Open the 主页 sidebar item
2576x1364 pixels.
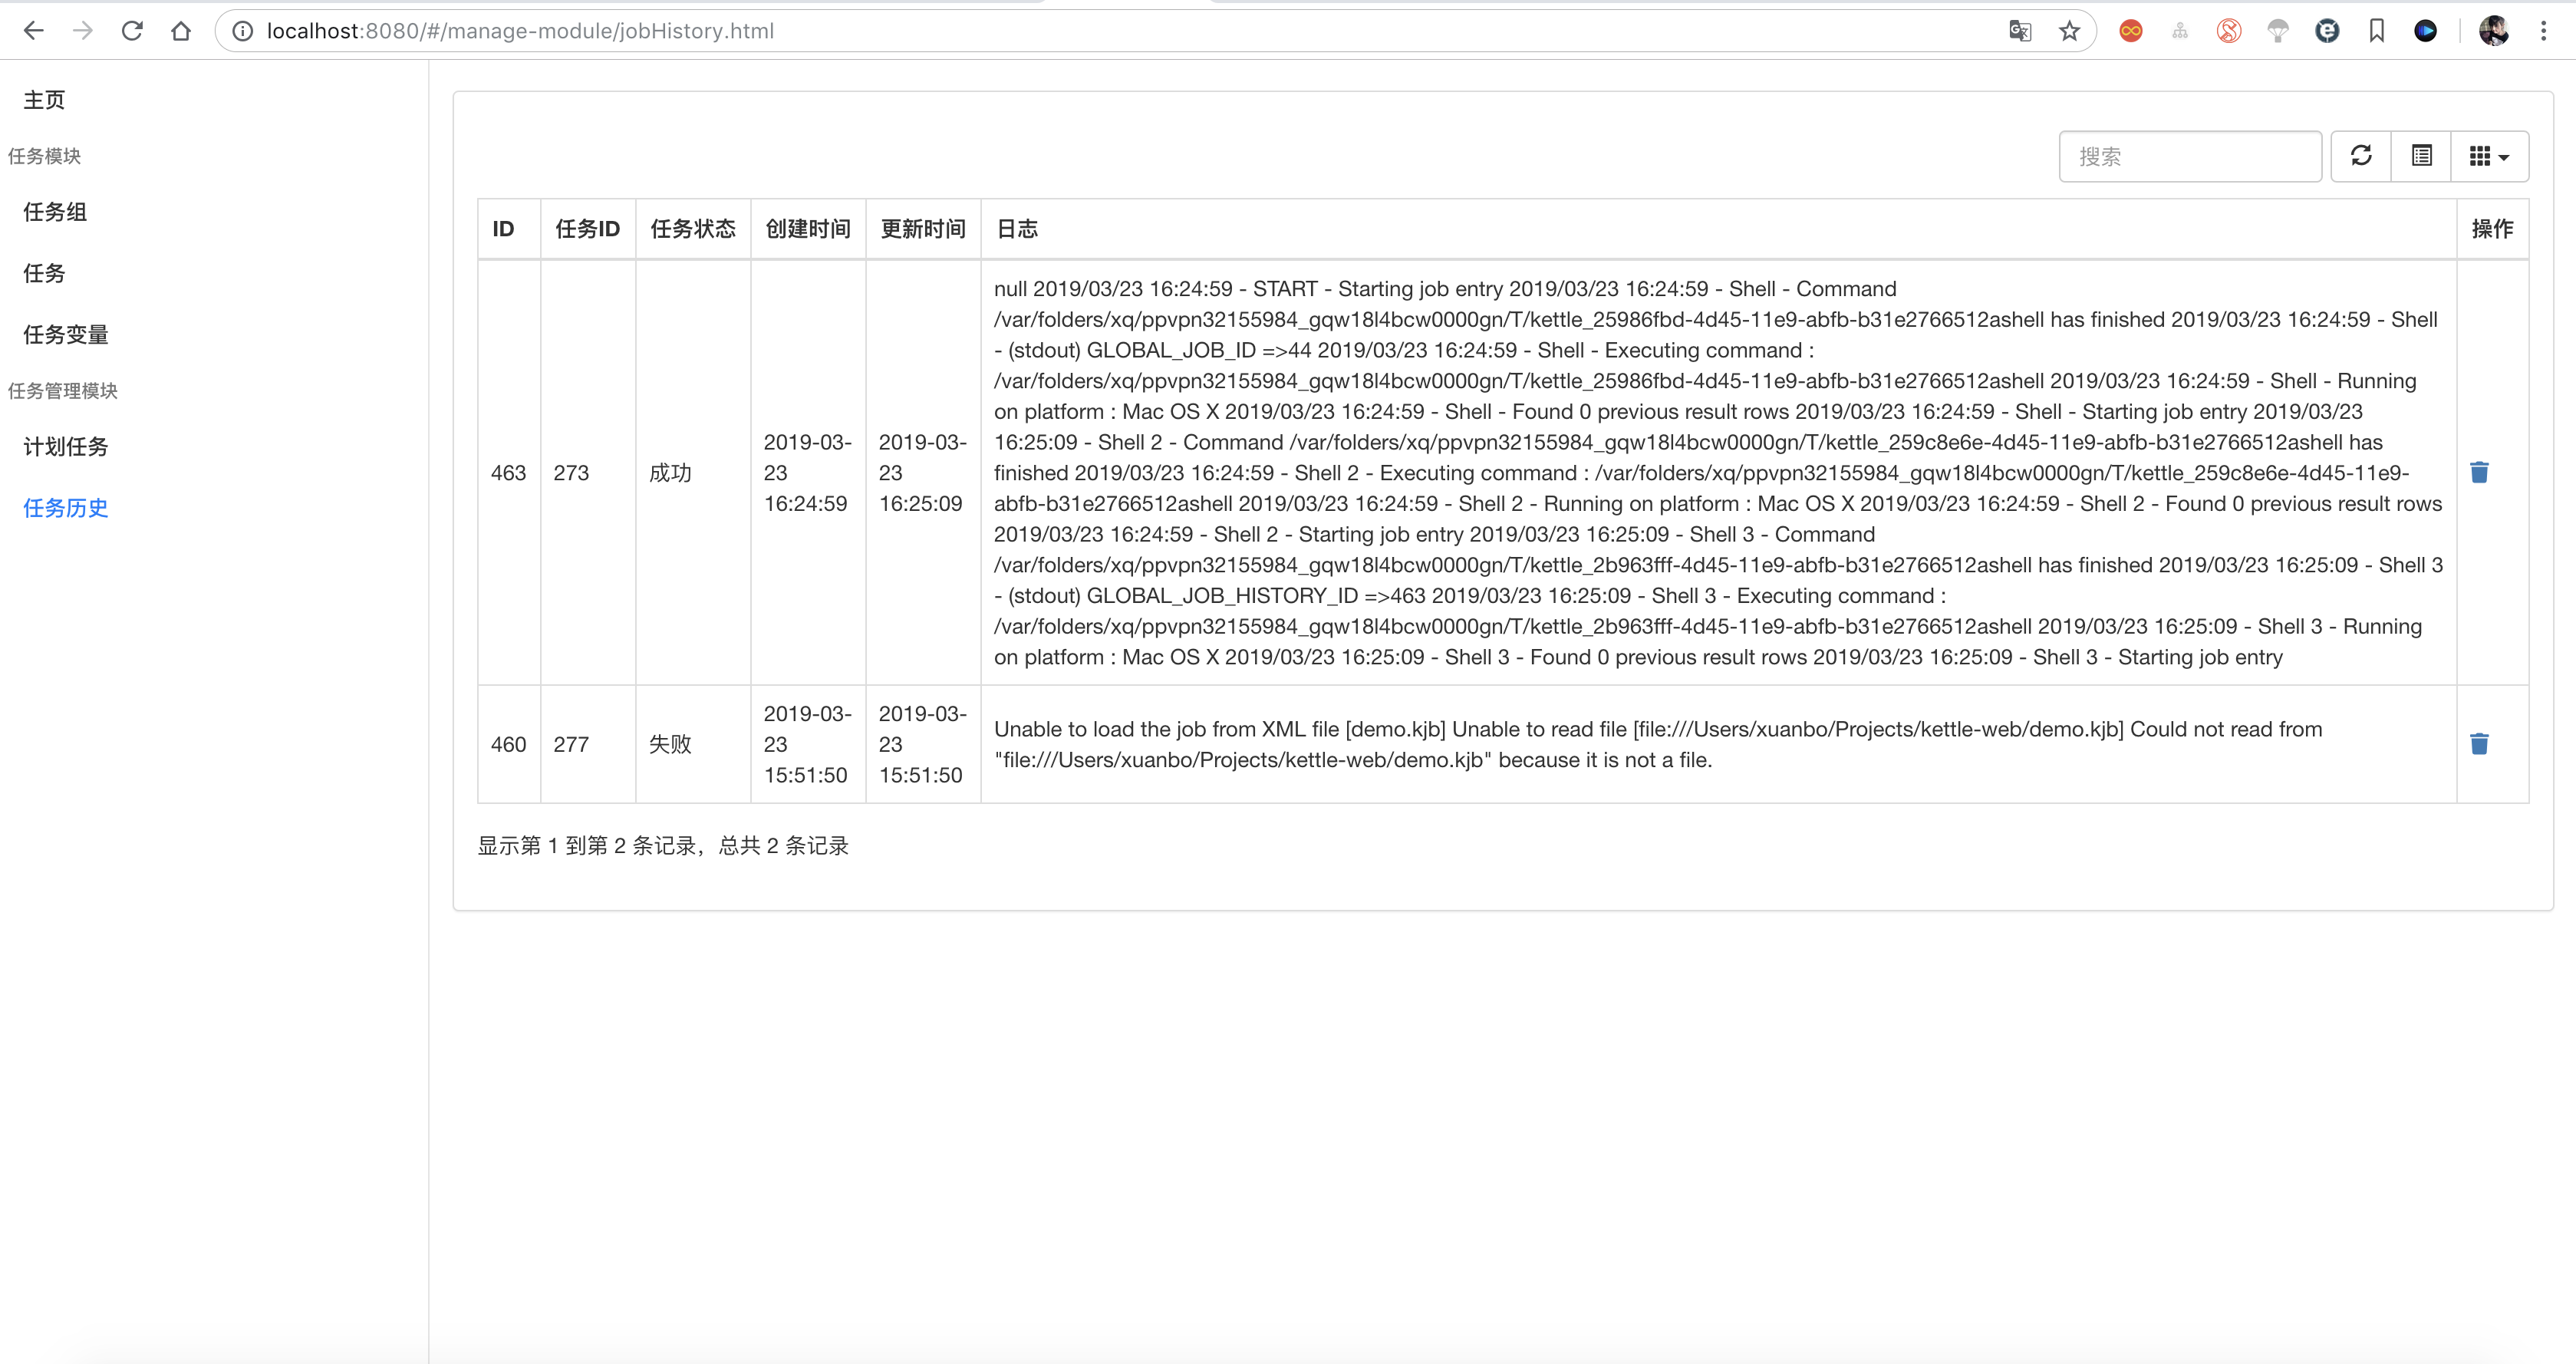pos(44,100)
